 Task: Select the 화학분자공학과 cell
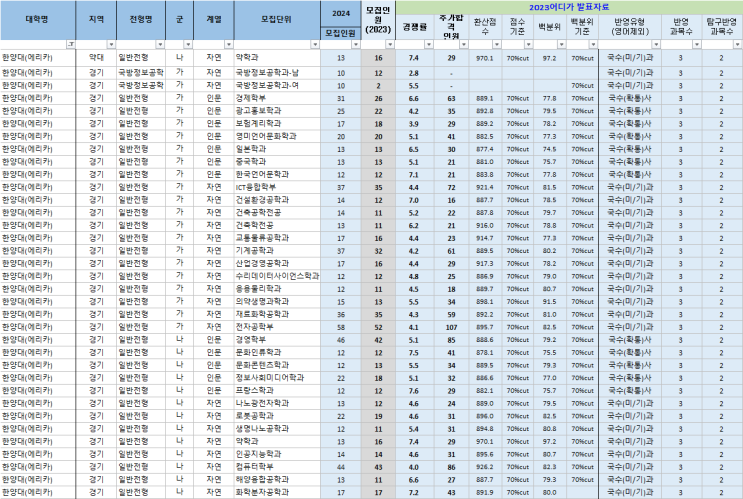click(277, 492)
